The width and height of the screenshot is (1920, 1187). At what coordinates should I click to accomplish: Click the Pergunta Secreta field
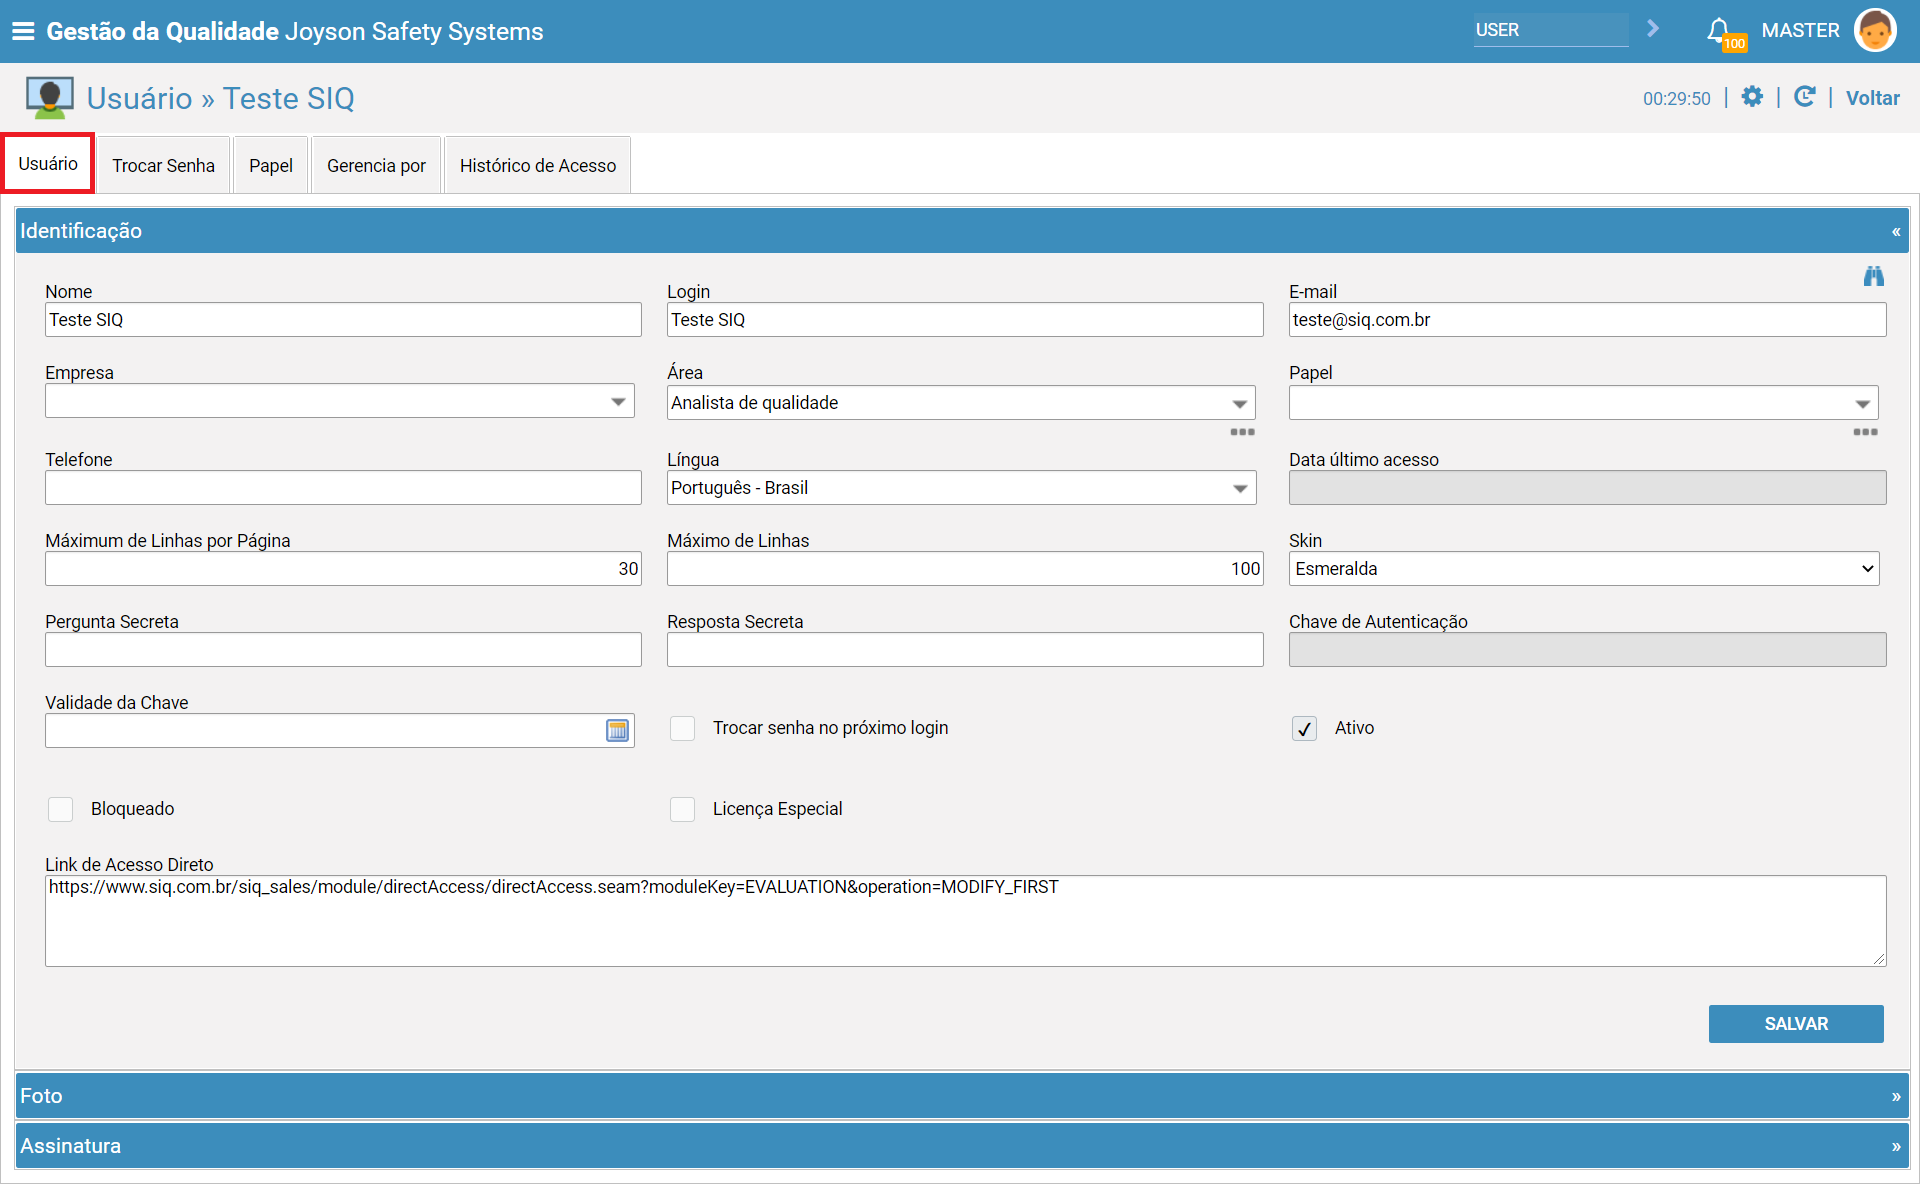pyautogui.click(x=343, y=650)
